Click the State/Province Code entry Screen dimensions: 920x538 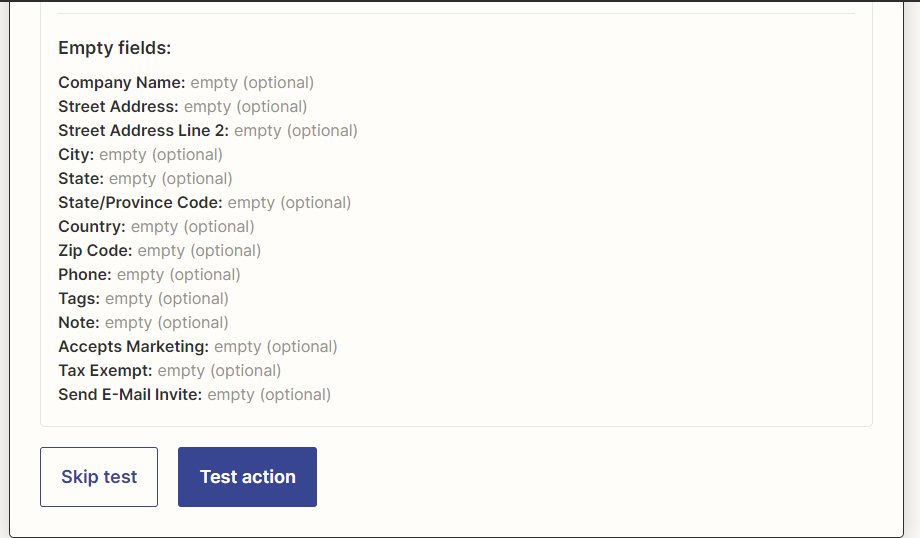point(204,203)
